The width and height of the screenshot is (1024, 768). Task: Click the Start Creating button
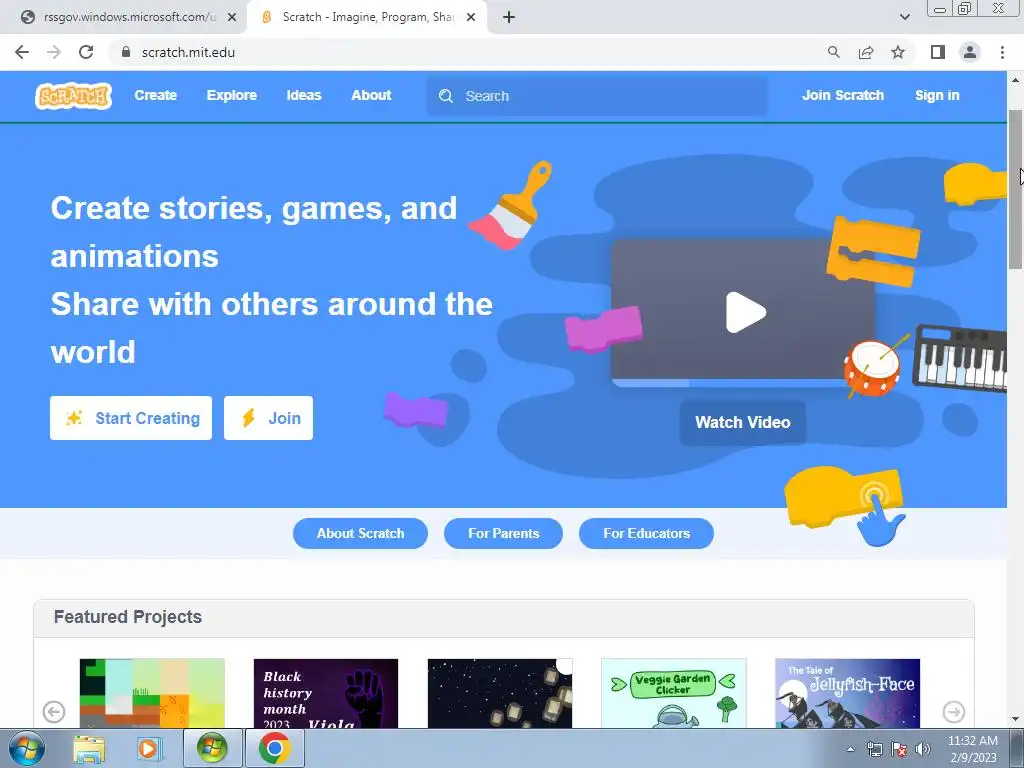(x=131, y=418)
